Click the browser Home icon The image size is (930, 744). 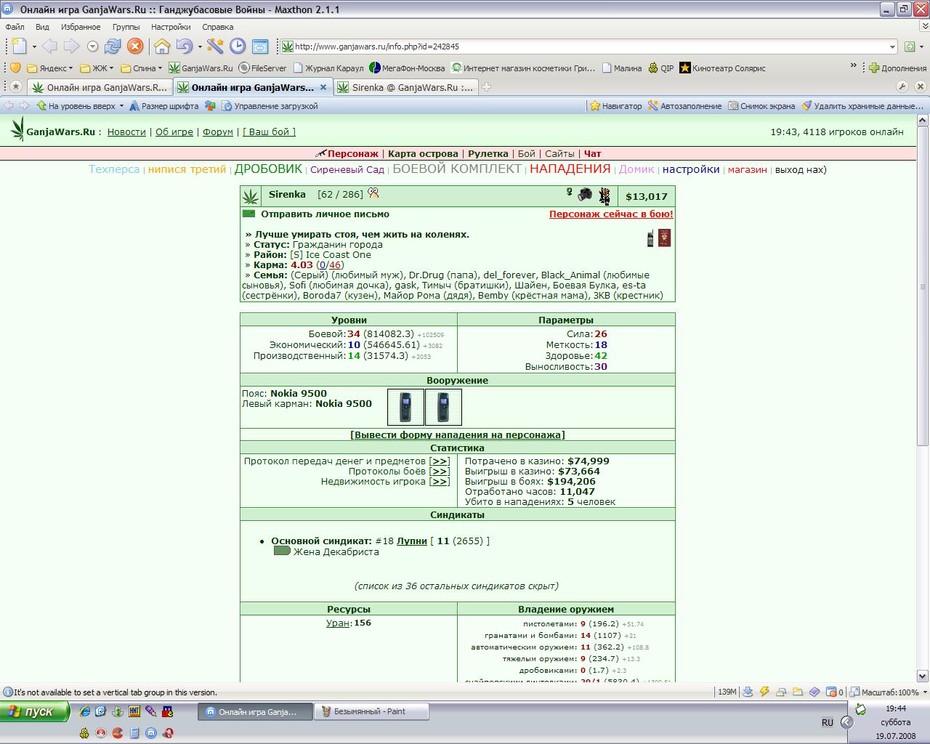[162, 46]
